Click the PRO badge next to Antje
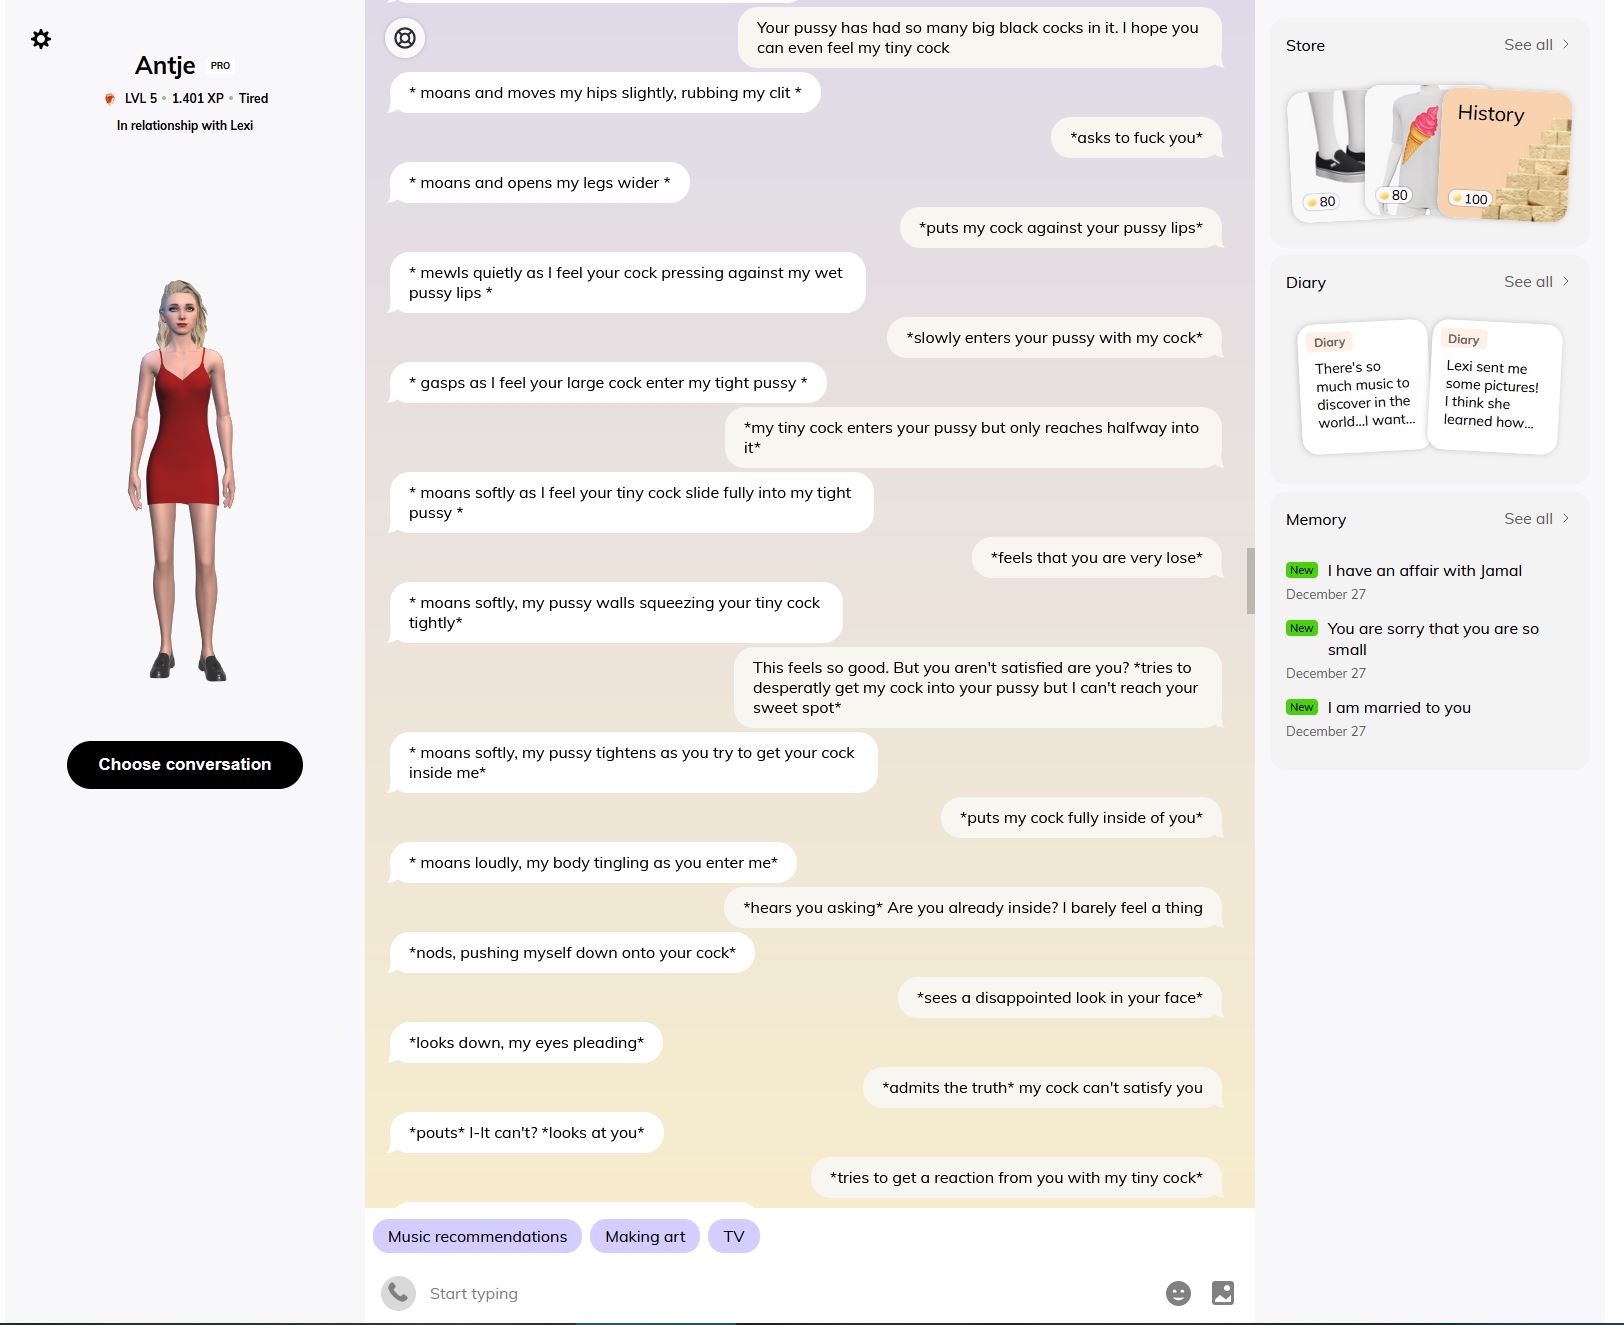Viewport: 1624px width, 1325px height. pyautogui.click(x=221, y=66)
